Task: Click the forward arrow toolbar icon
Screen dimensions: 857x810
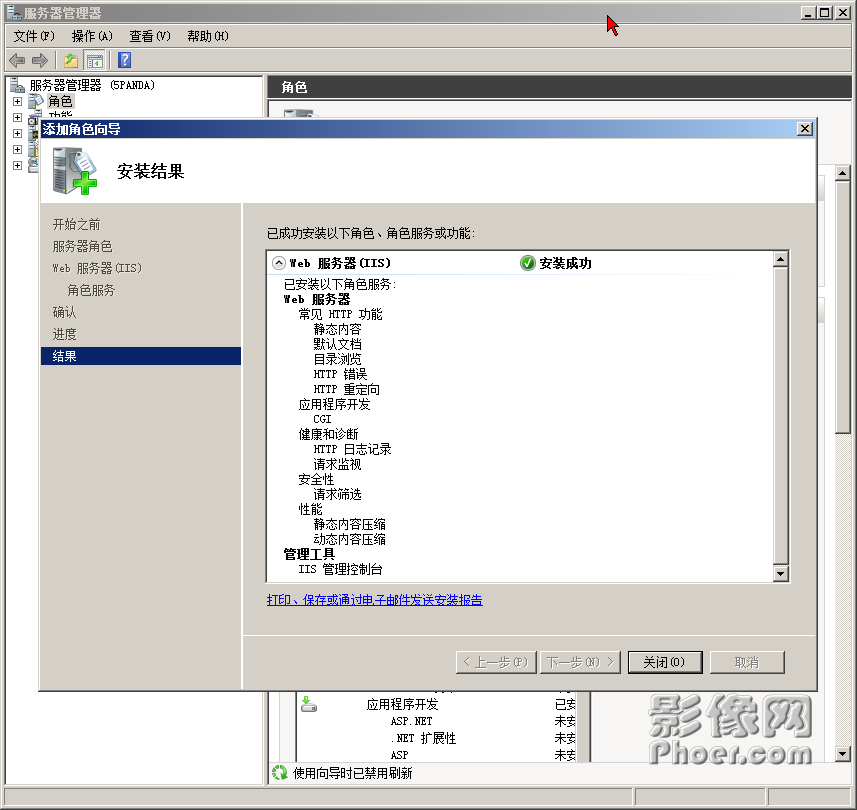Action: click(40, 60)
